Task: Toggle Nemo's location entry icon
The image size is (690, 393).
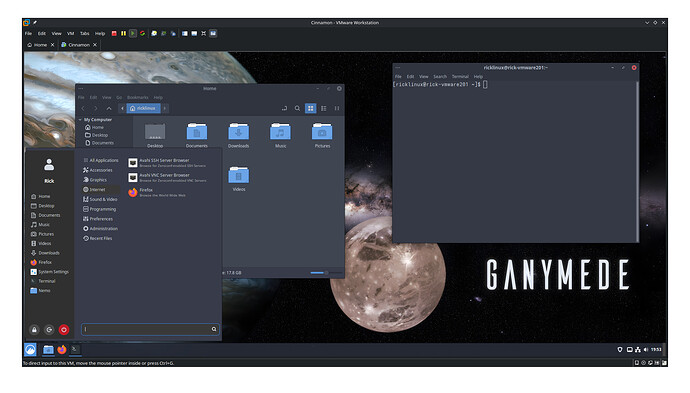Action: click(284, 108)
